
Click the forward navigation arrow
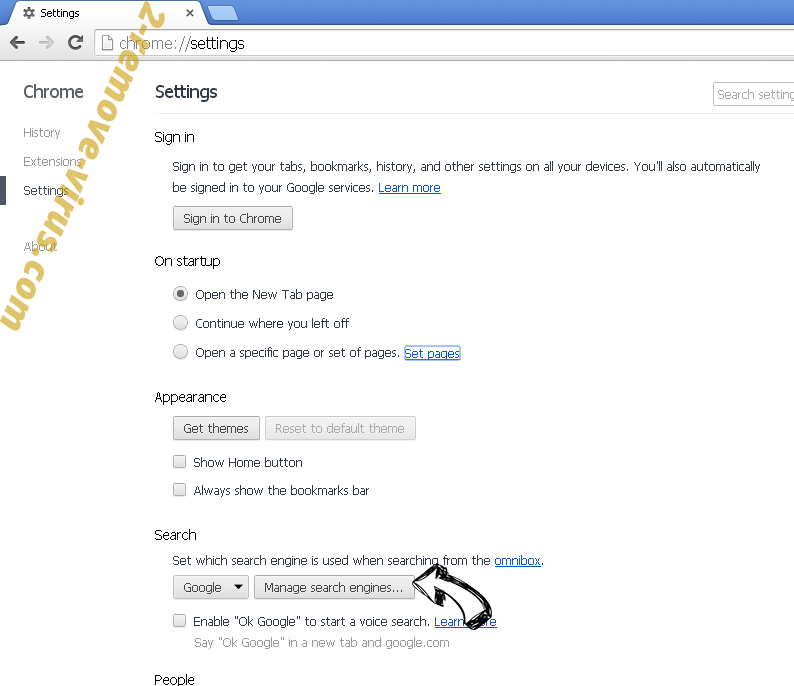47,43
